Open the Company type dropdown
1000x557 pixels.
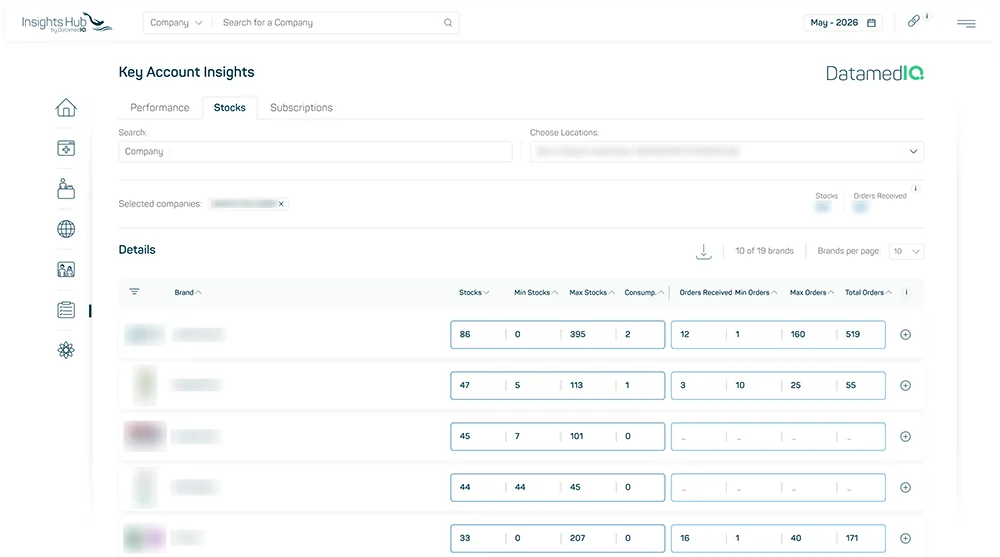point(176,23)
